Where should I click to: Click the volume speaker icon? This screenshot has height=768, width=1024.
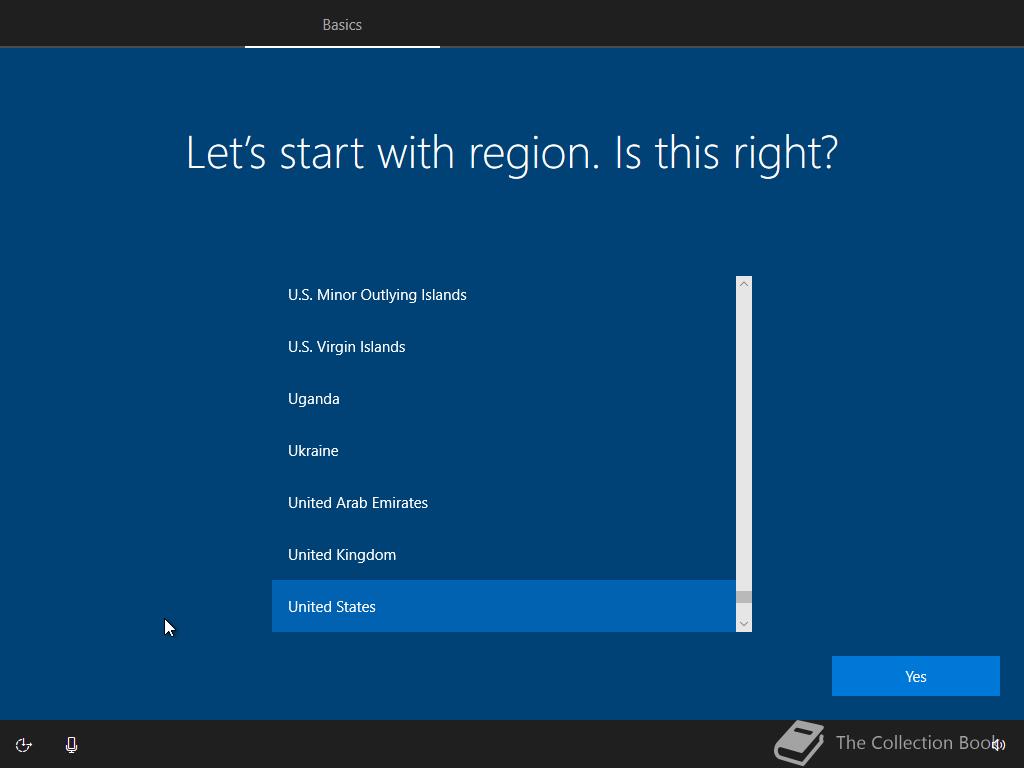[998, 744]
